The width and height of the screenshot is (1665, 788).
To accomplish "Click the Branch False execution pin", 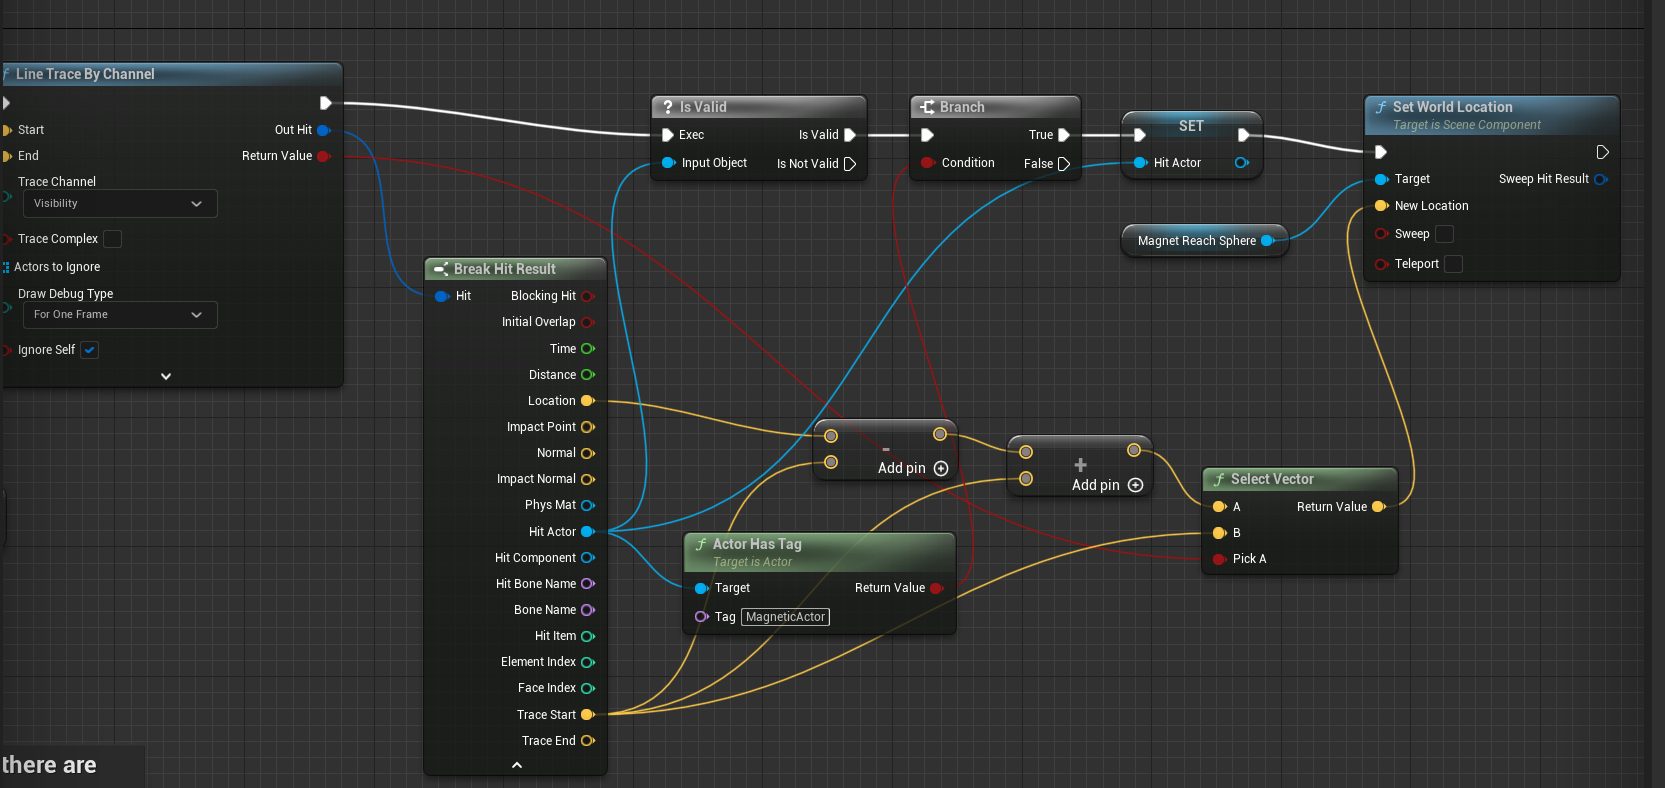I will click(x=1063, y=164).
